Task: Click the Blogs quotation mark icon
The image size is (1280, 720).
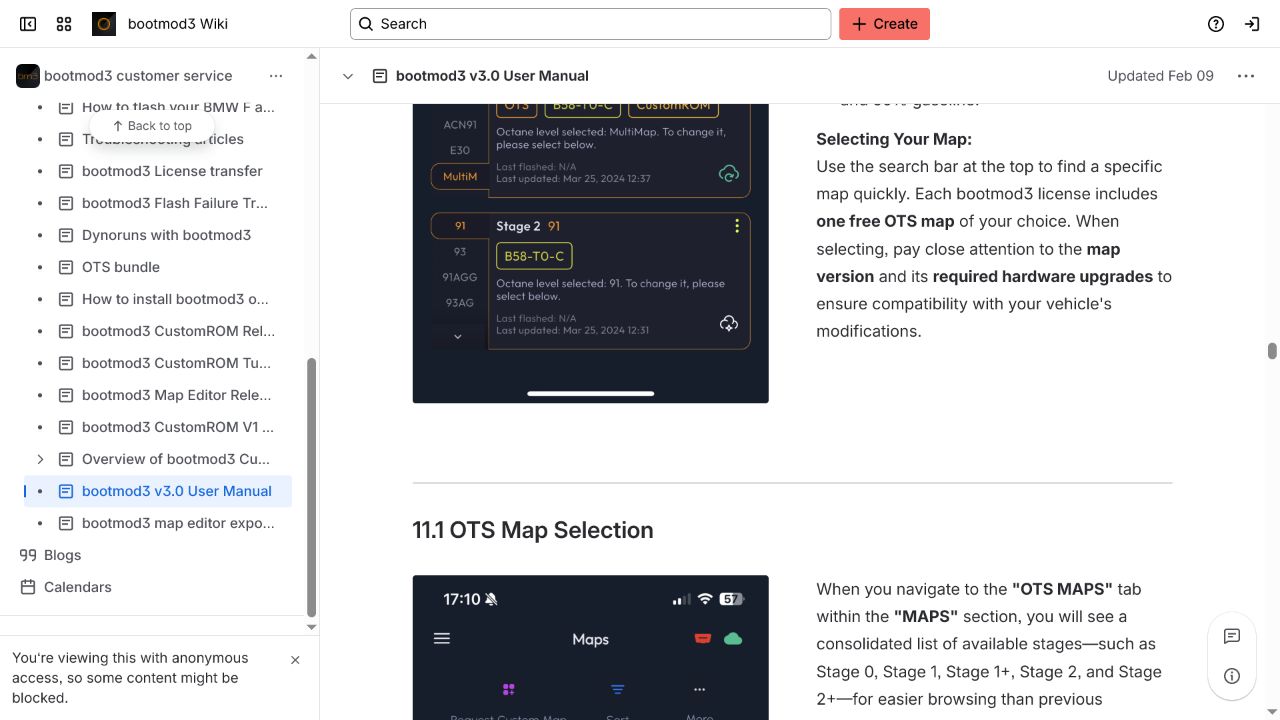Action: [28, 555]
